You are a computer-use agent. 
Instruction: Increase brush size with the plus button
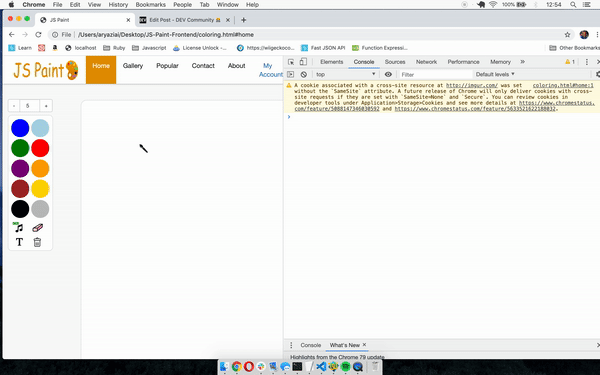[46, 106]
